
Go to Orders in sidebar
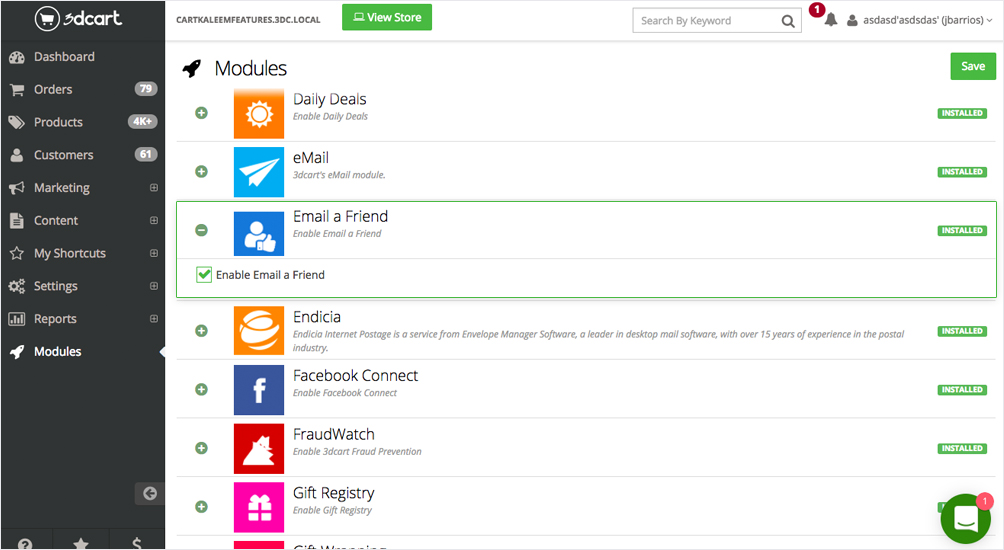click(x=53, y=90)
